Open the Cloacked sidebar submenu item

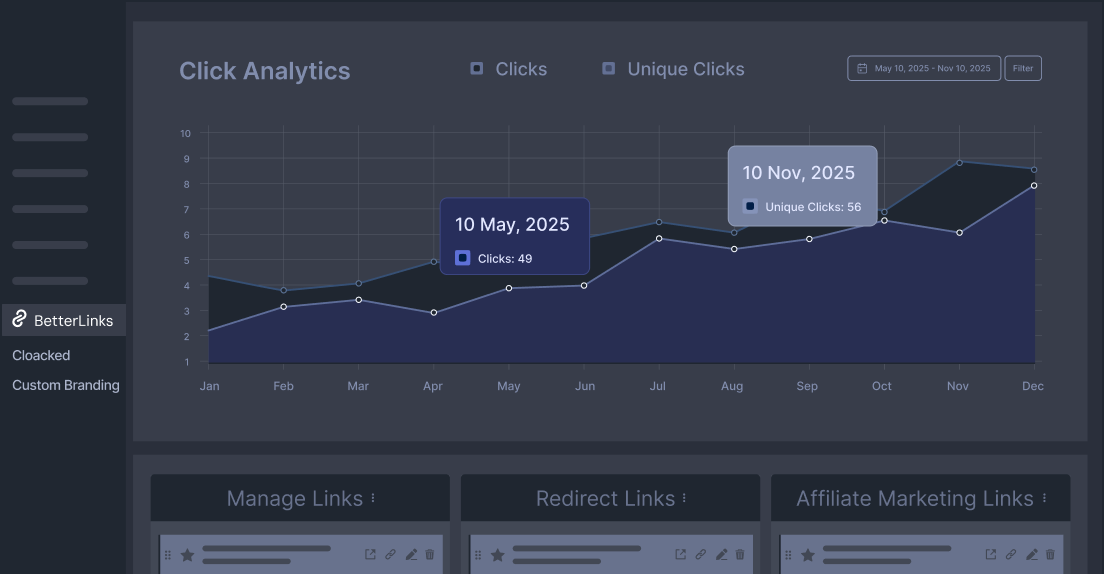coord(41,355)
